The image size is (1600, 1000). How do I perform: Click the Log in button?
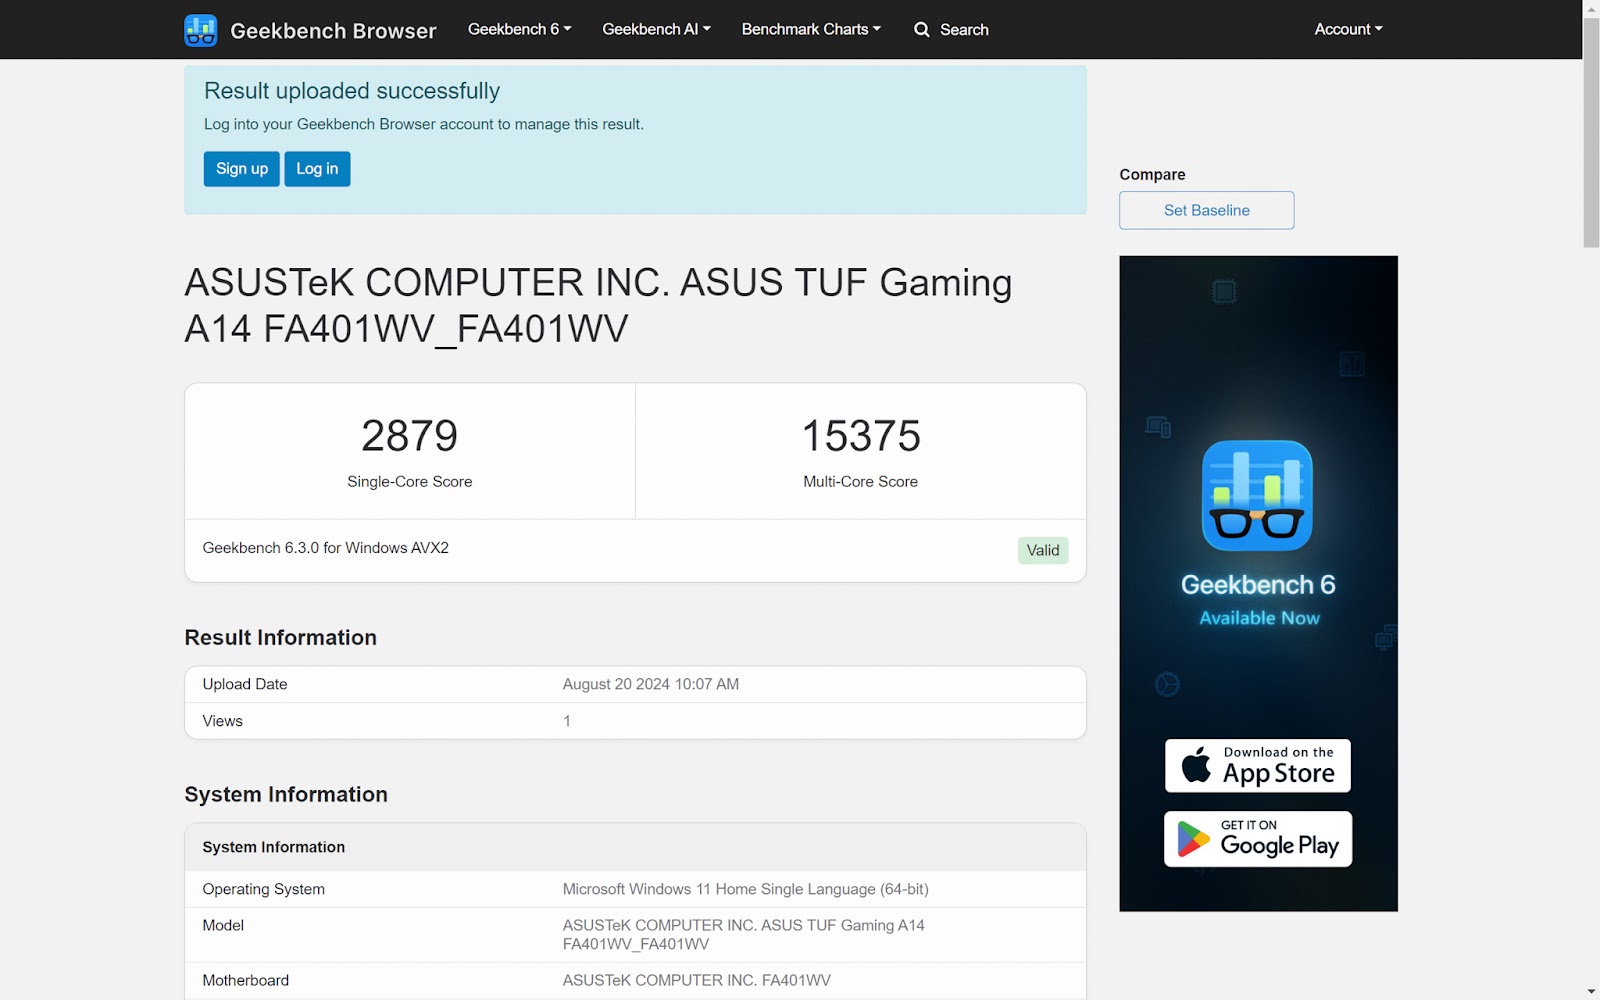pyautogui.click(x=317, y=169)
